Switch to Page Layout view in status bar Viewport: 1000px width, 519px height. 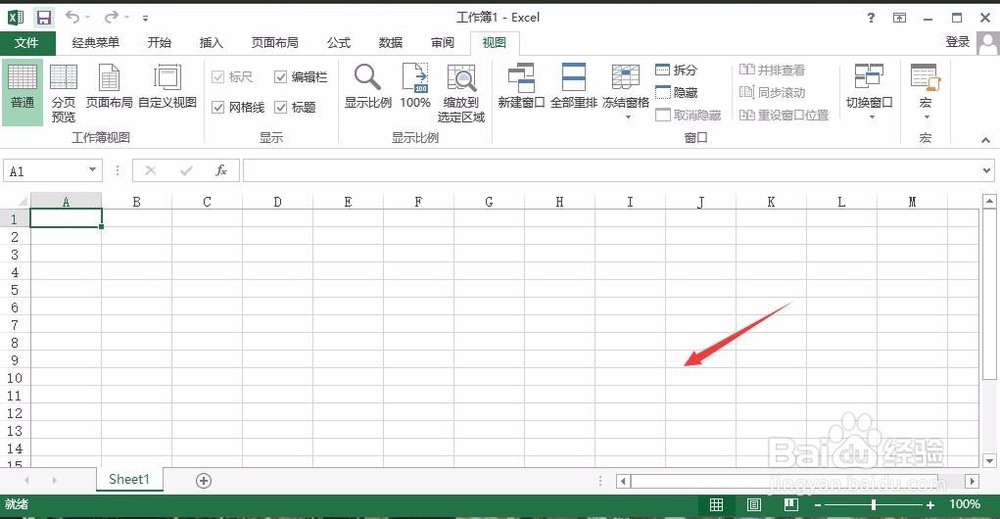[754, 505]
